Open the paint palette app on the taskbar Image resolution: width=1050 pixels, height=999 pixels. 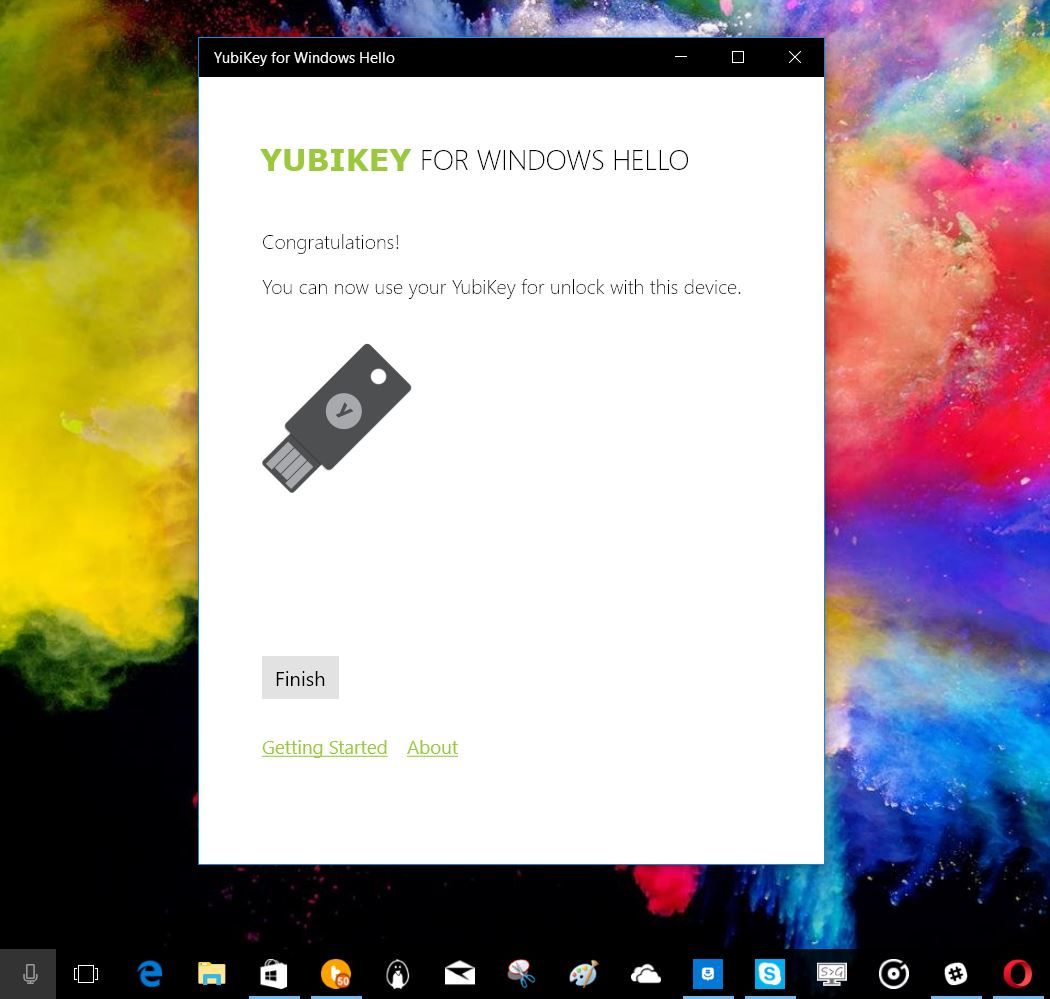(x=583, y=973)
